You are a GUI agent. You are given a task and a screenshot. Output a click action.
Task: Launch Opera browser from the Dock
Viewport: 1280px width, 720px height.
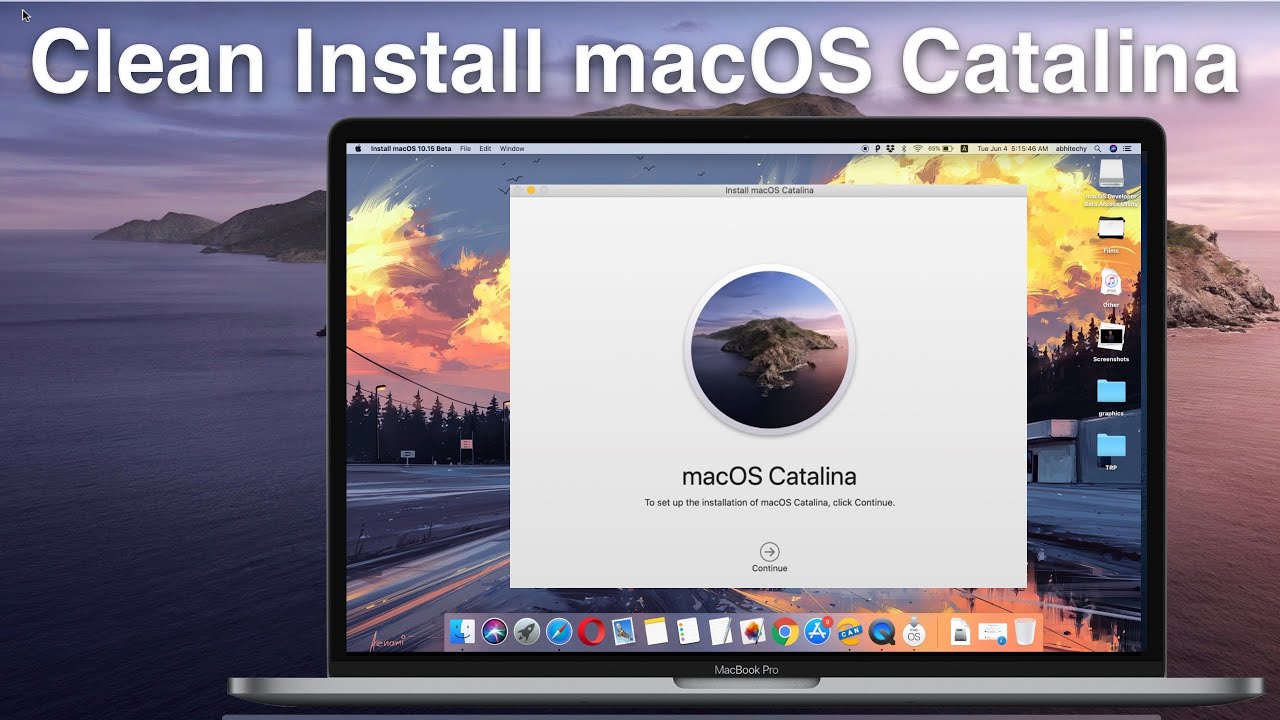pyautogui.click(x=591, y=631)
